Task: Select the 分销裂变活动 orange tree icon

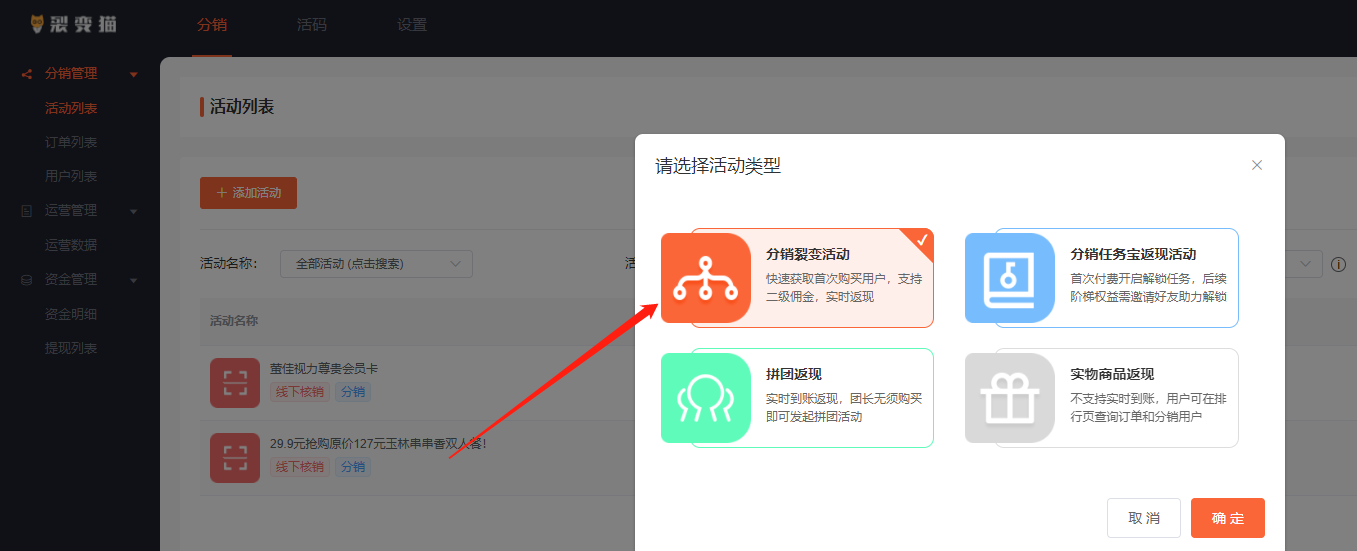Action: click(x=706, y=278)
